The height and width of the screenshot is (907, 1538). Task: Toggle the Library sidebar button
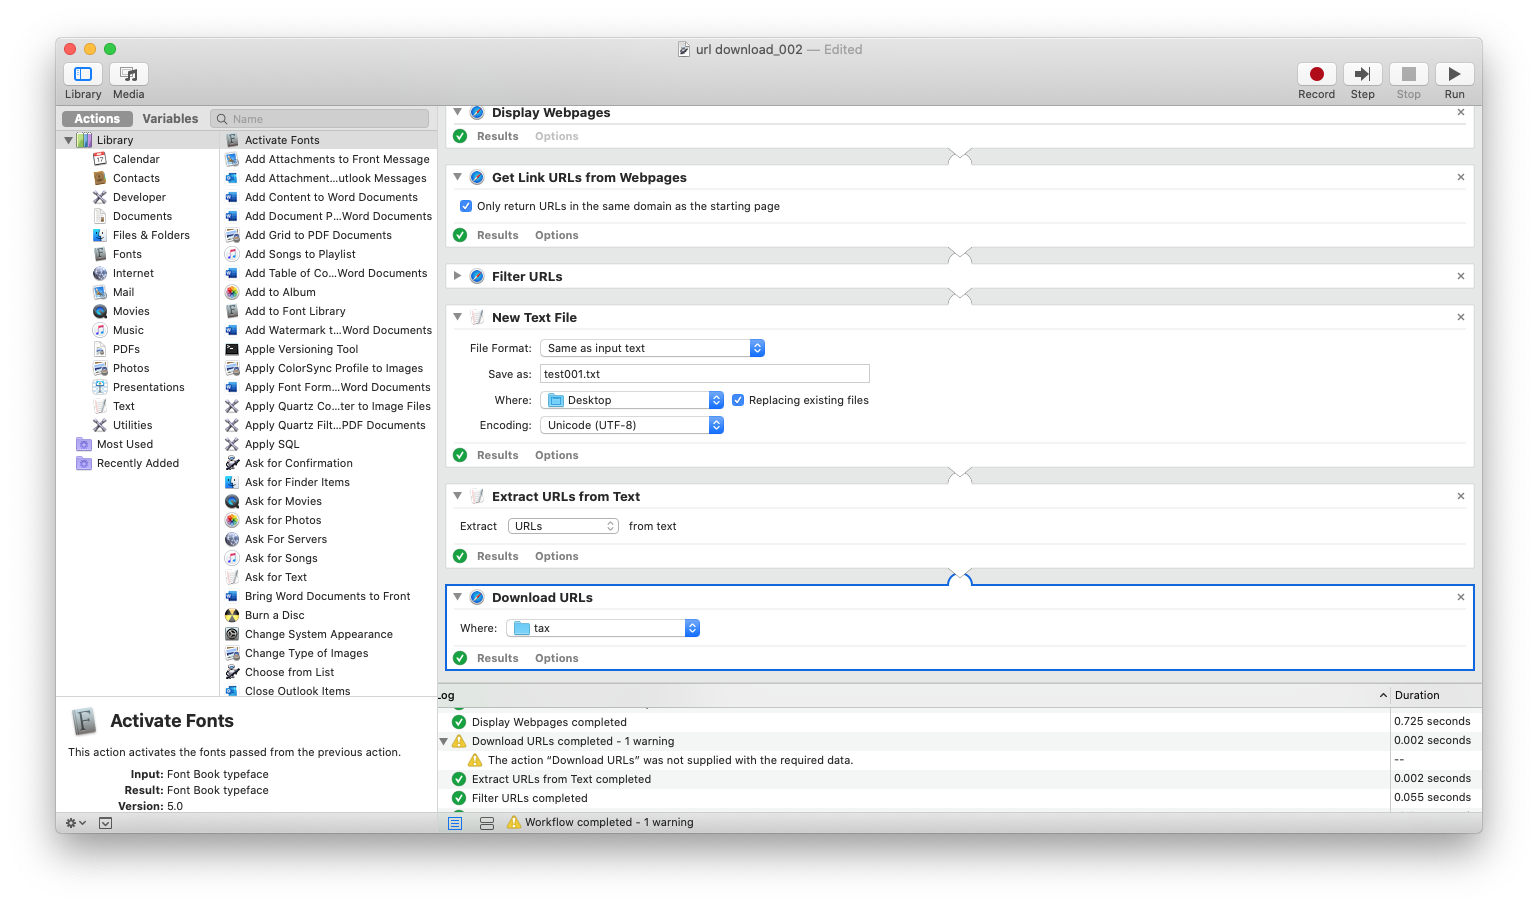83,74
